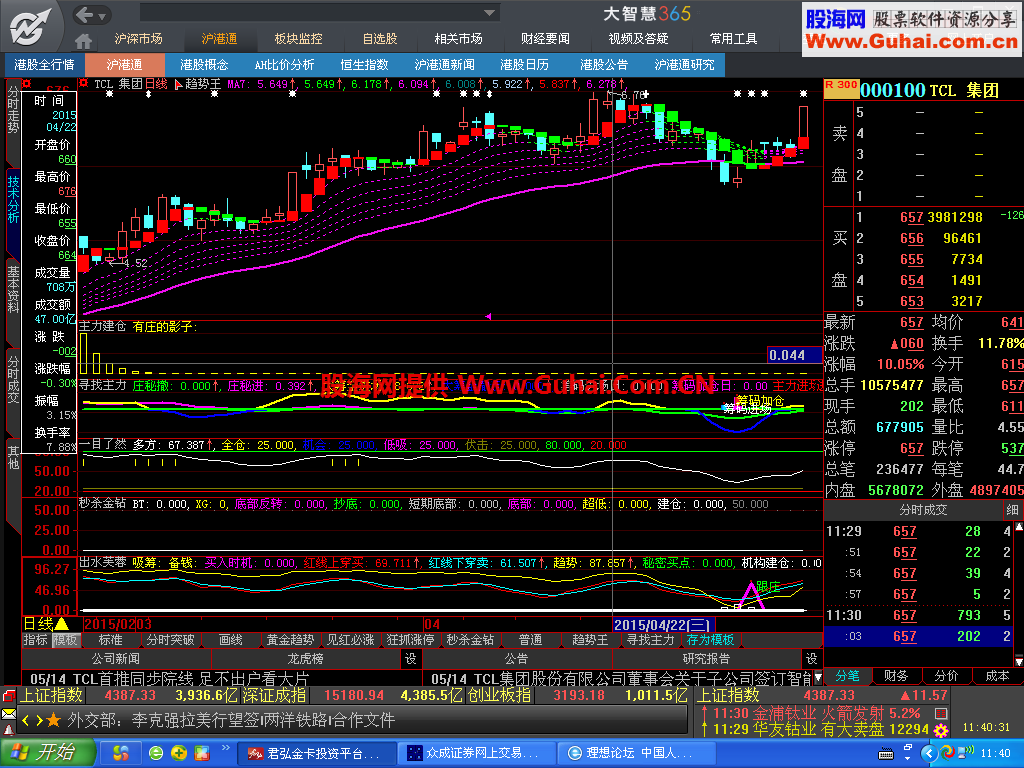Open the 板块监控 menu
The width and height of the screenshot is (1024, 768).
[x=298, y=39]
